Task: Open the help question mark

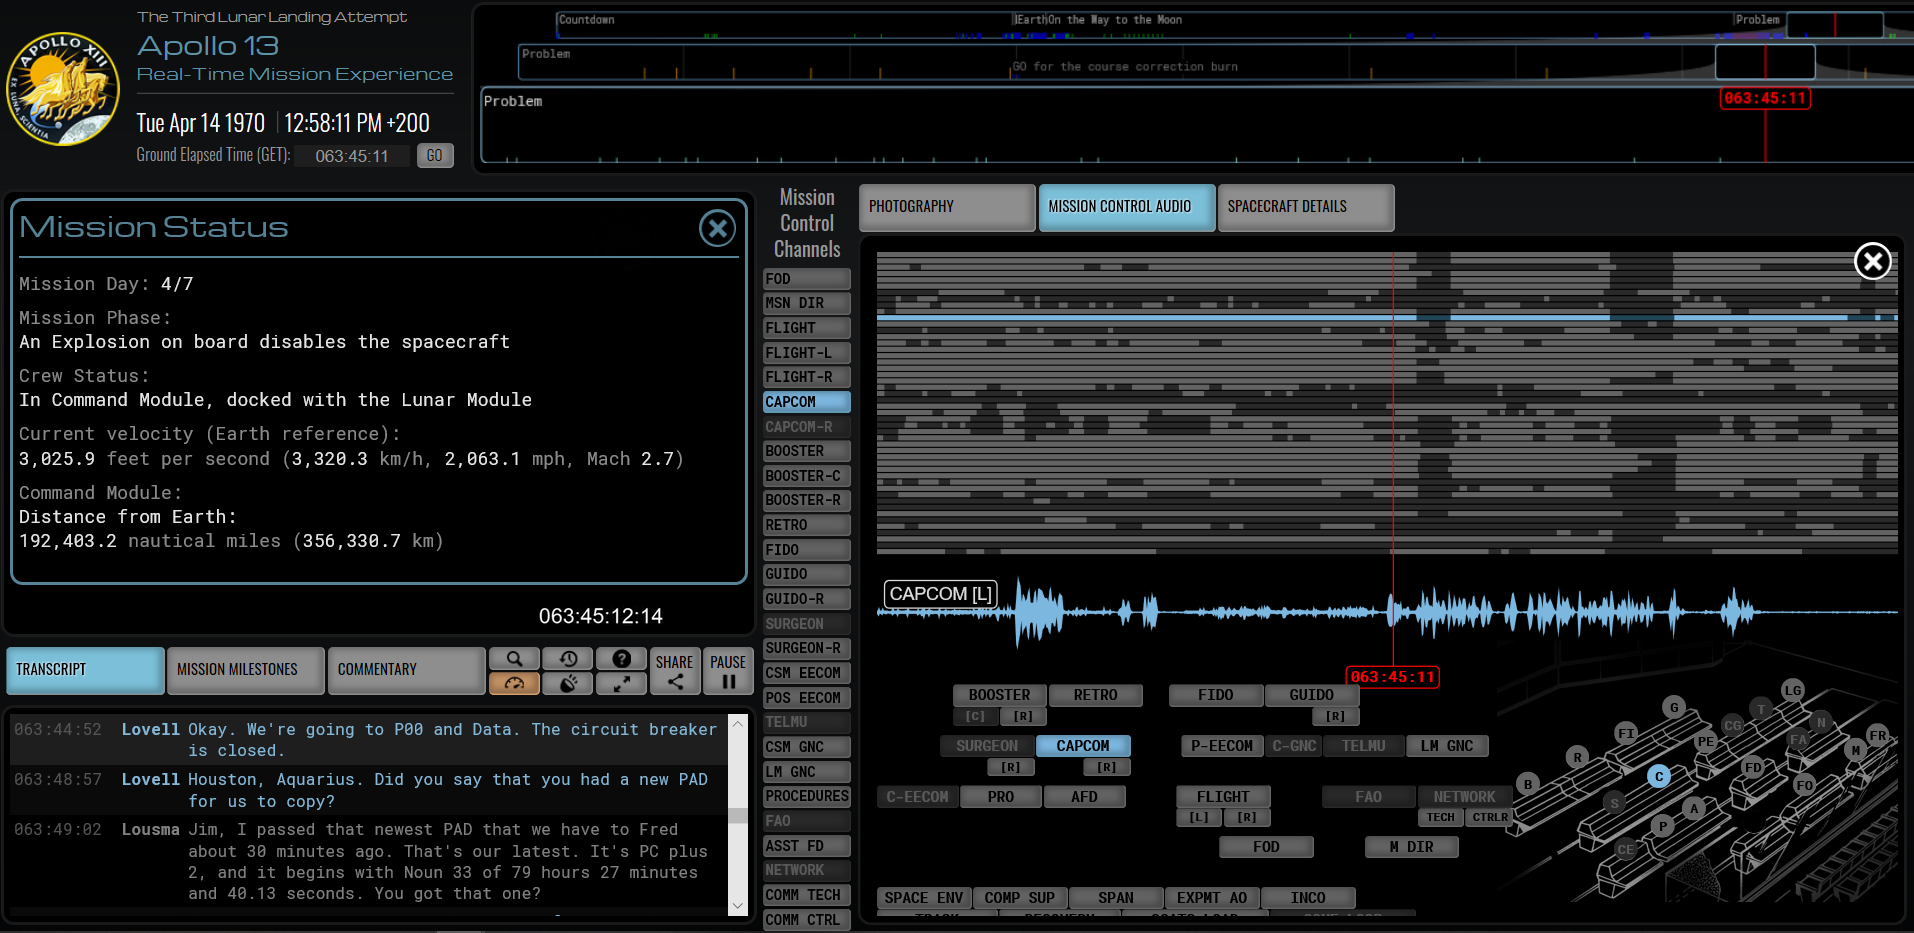Action: pos(621,659)
